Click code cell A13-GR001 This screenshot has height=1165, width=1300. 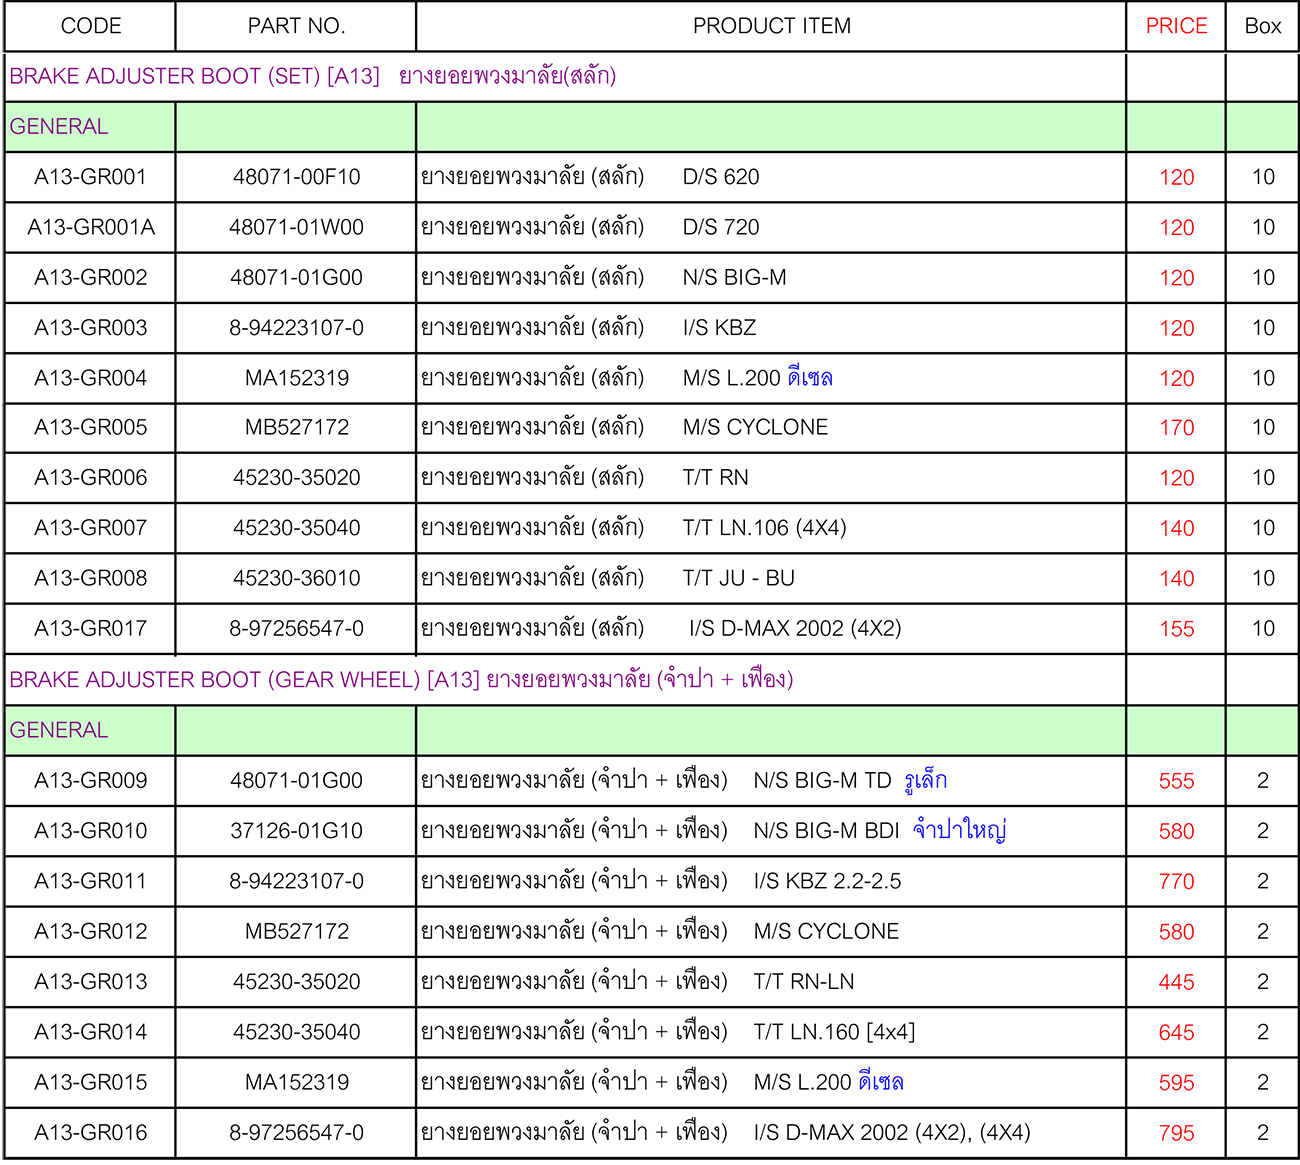click(x=91, y=177)
